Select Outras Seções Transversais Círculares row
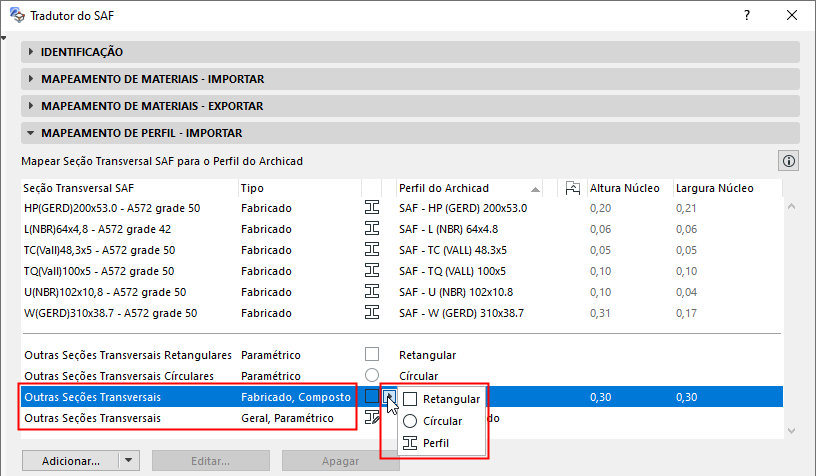 (x=402, y=376)
